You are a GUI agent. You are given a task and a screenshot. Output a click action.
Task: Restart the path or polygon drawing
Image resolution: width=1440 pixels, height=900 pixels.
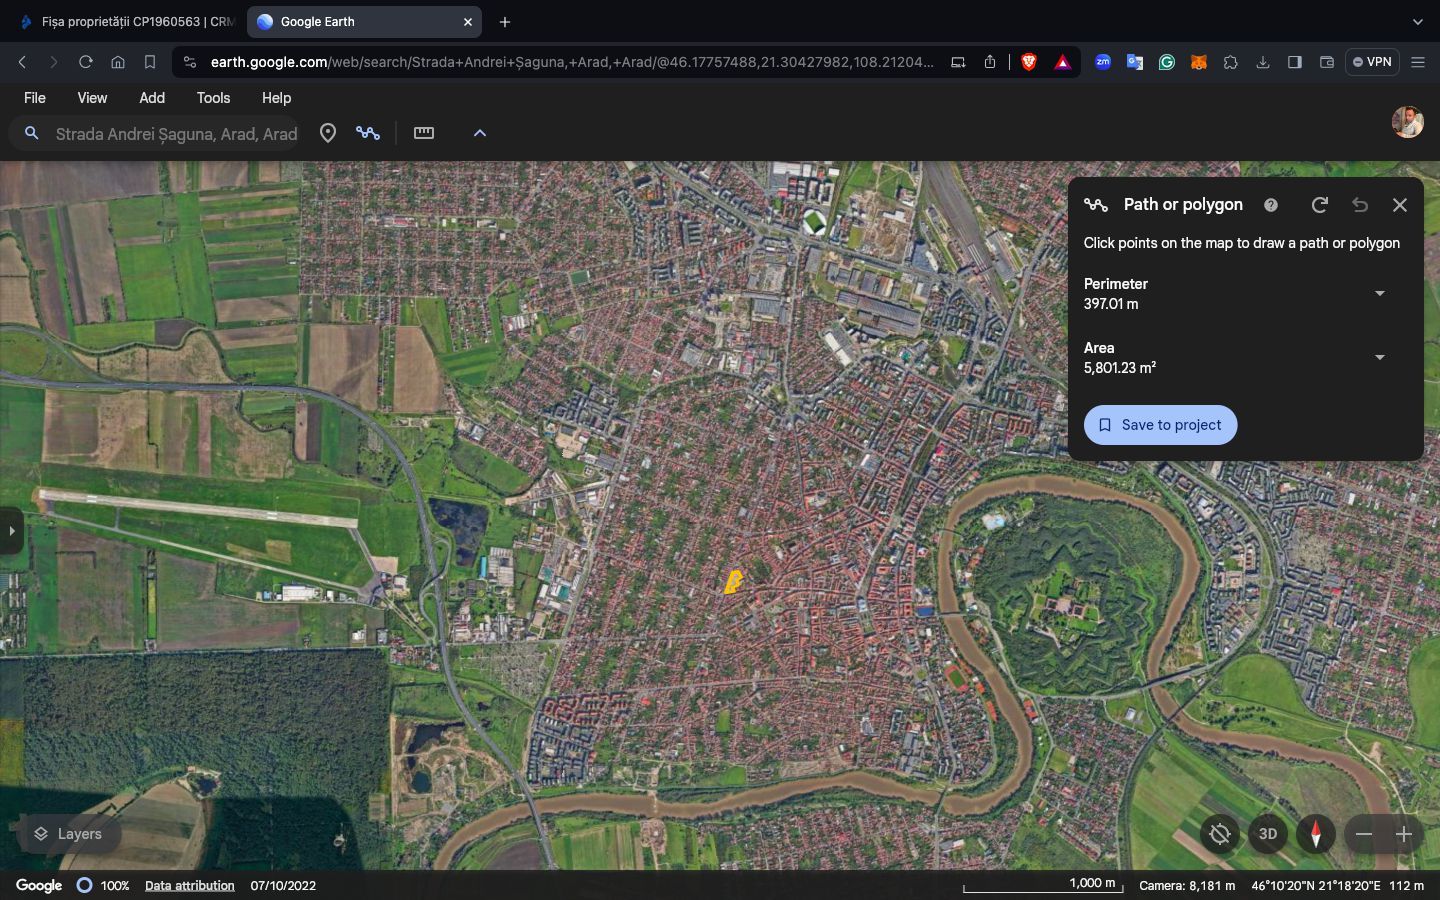[1319, 205]
